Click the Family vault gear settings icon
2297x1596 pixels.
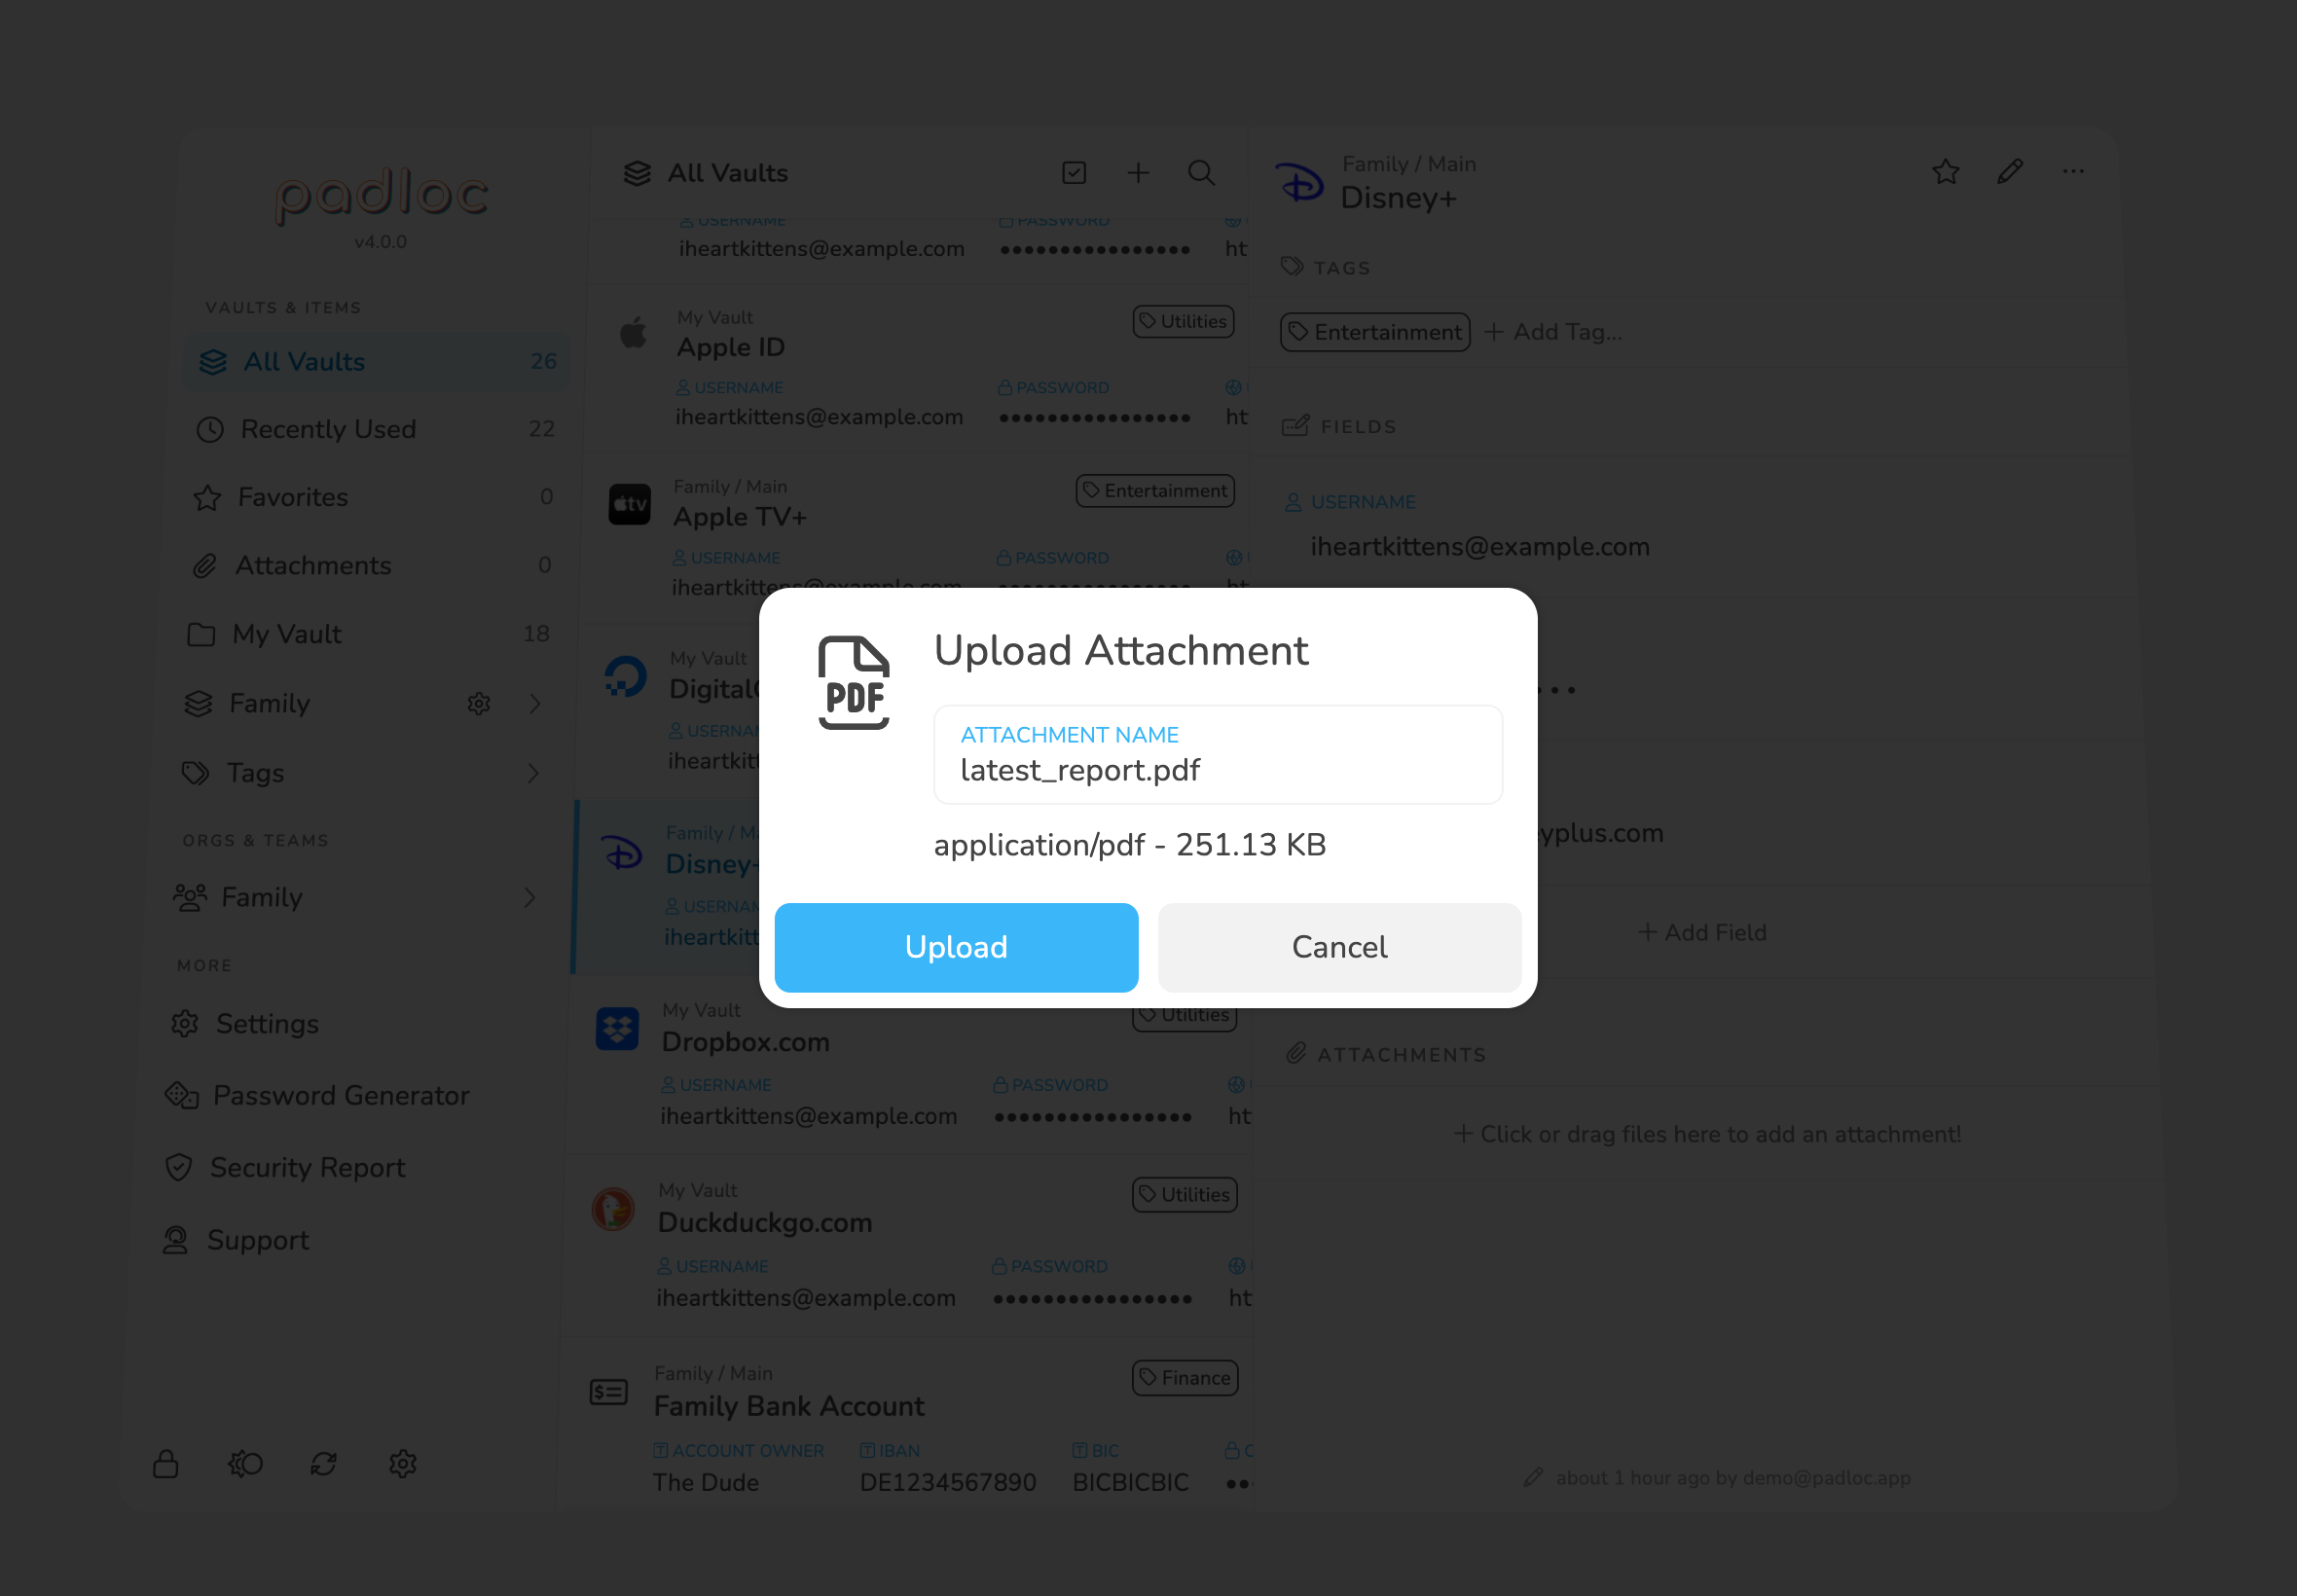[x=479, y=704]
